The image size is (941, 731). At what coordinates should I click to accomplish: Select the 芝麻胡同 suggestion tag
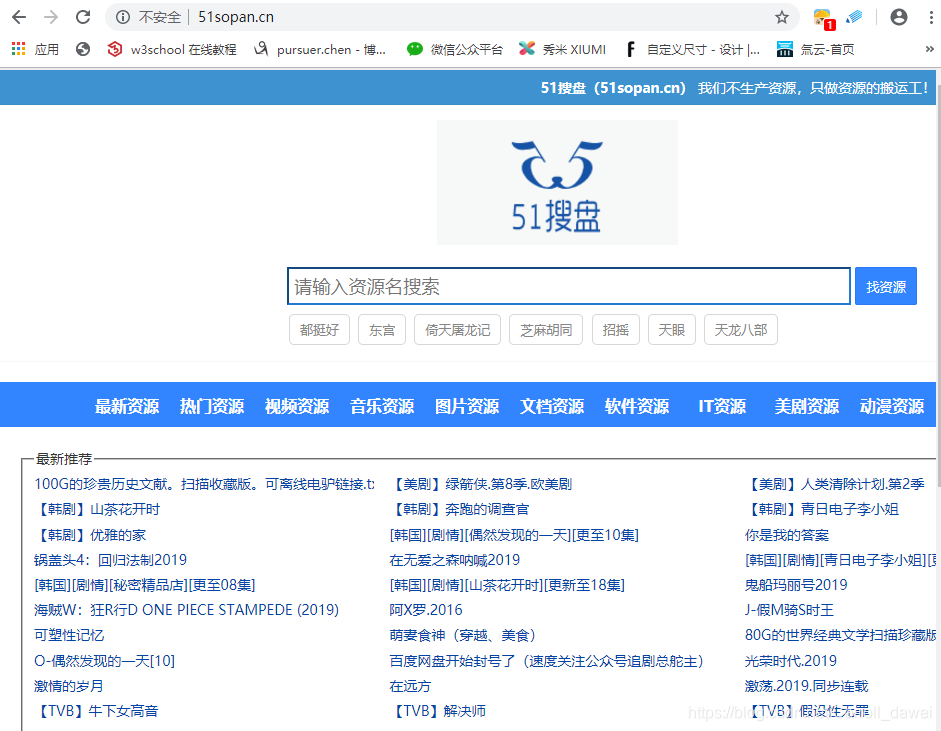tap(546, 329)
